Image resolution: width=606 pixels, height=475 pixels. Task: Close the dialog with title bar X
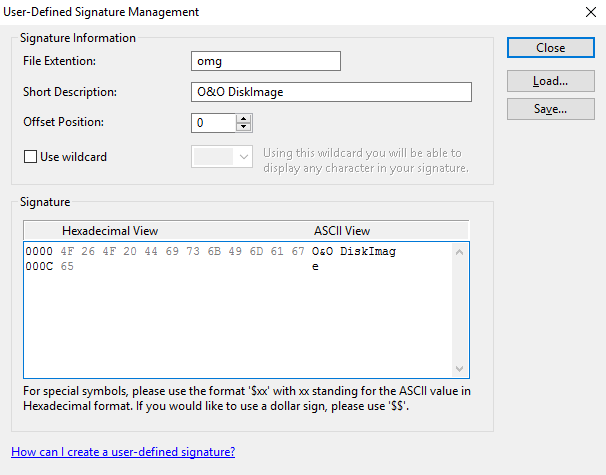[587, 12]
